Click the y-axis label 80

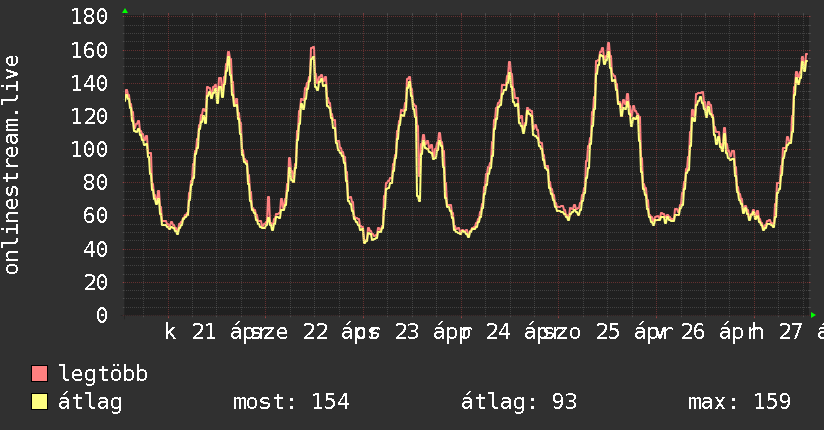[96, 182]
